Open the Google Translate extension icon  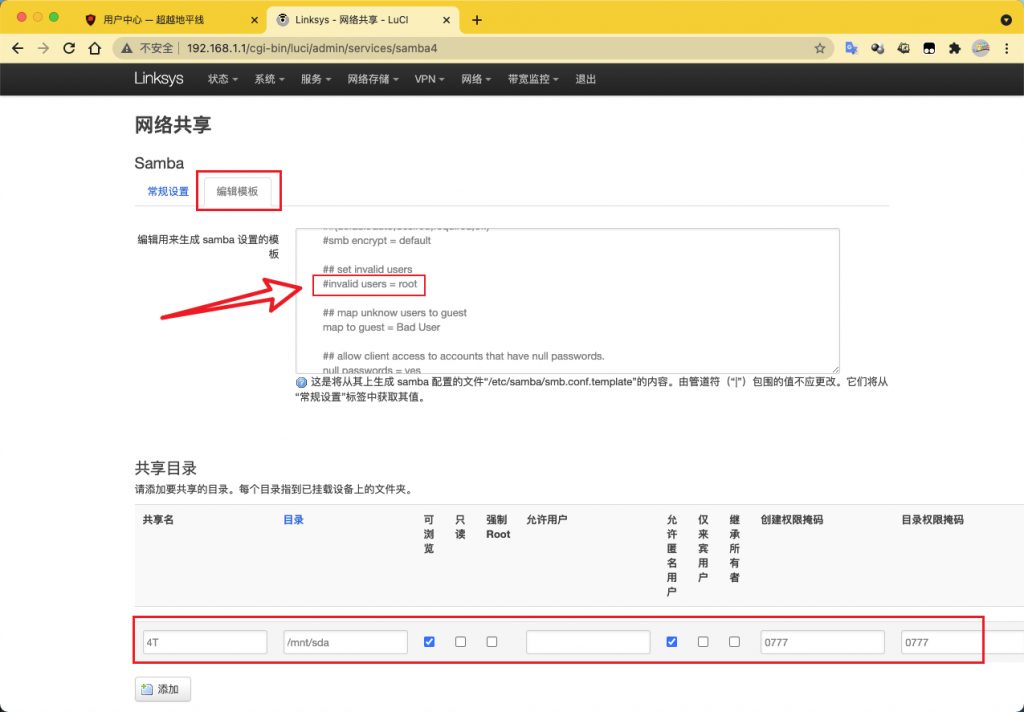(x=851, y=48)
